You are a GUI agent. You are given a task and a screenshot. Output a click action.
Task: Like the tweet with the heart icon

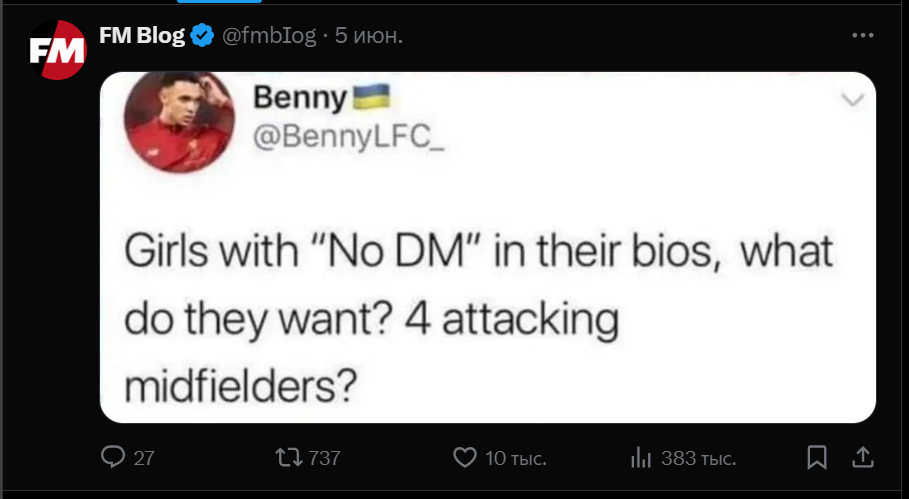click(x=465, y=458)
